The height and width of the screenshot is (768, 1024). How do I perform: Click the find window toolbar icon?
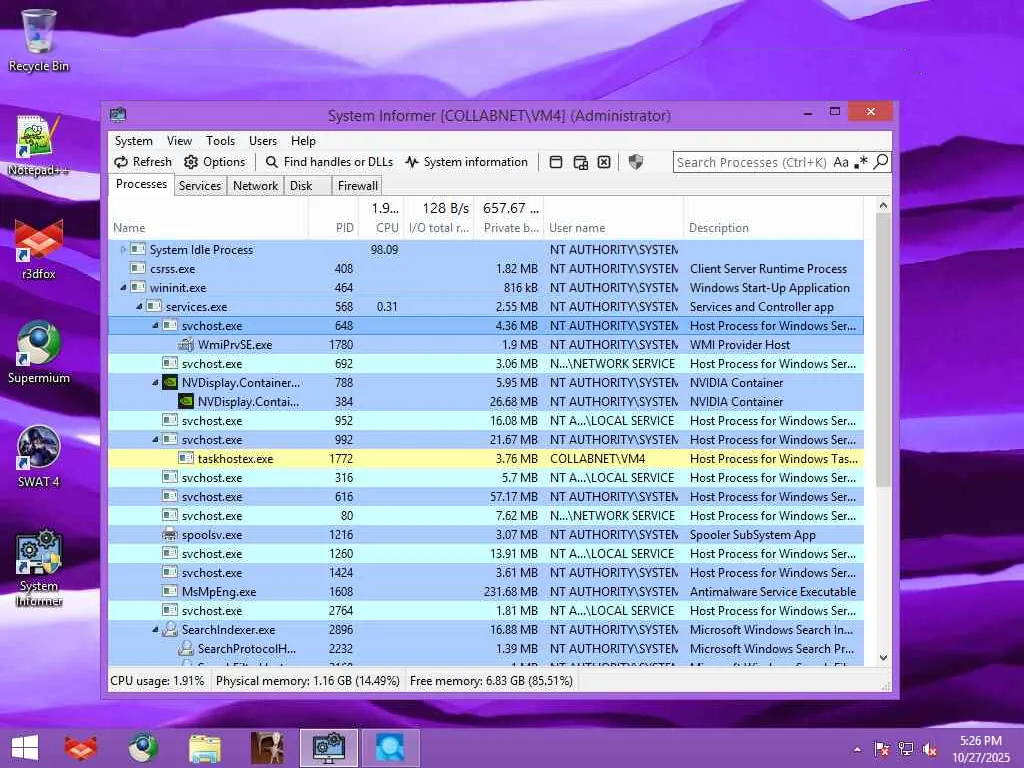pos(556,162)
